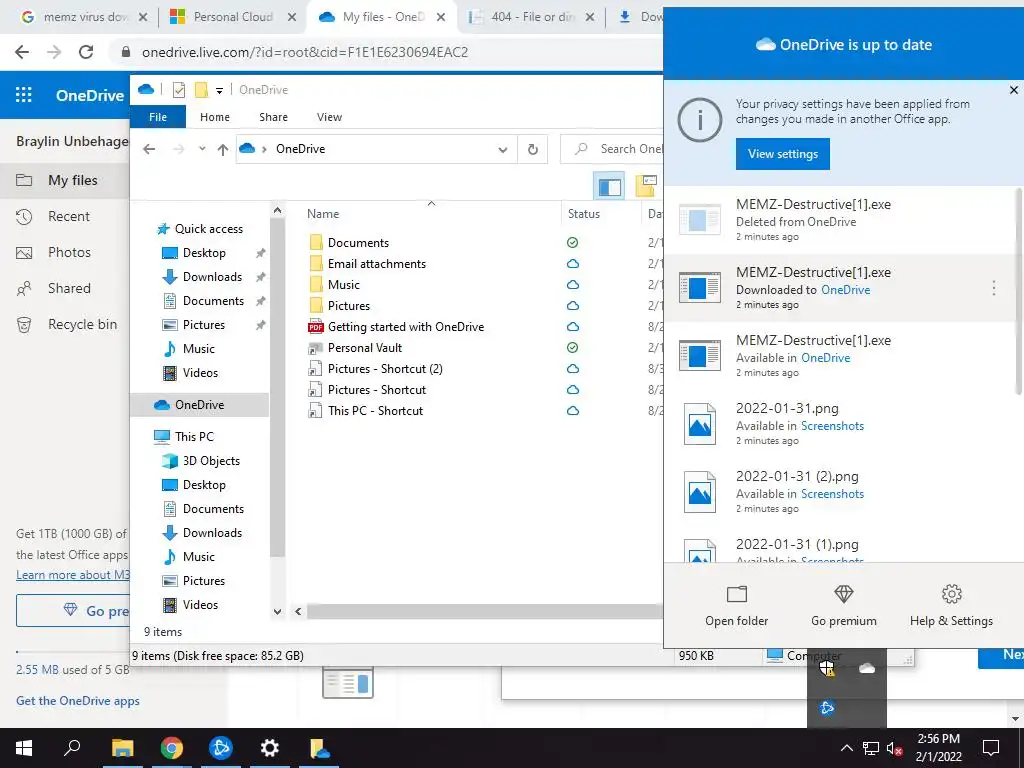
Task: Click the 'Deleted from OneDrive' MEMZ activity entry
Action: (840, 219)
